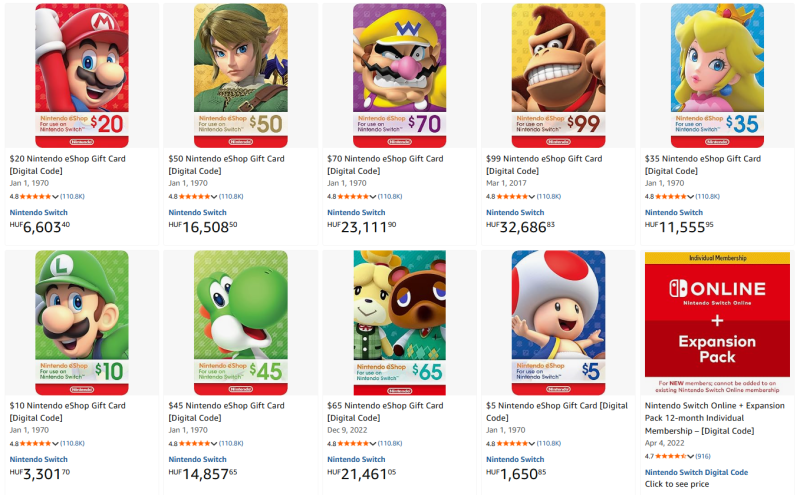This screenshot has height=495, width=800.
Task: Expand rating chevron for $99 gift card
Action: tap(532, 197)
